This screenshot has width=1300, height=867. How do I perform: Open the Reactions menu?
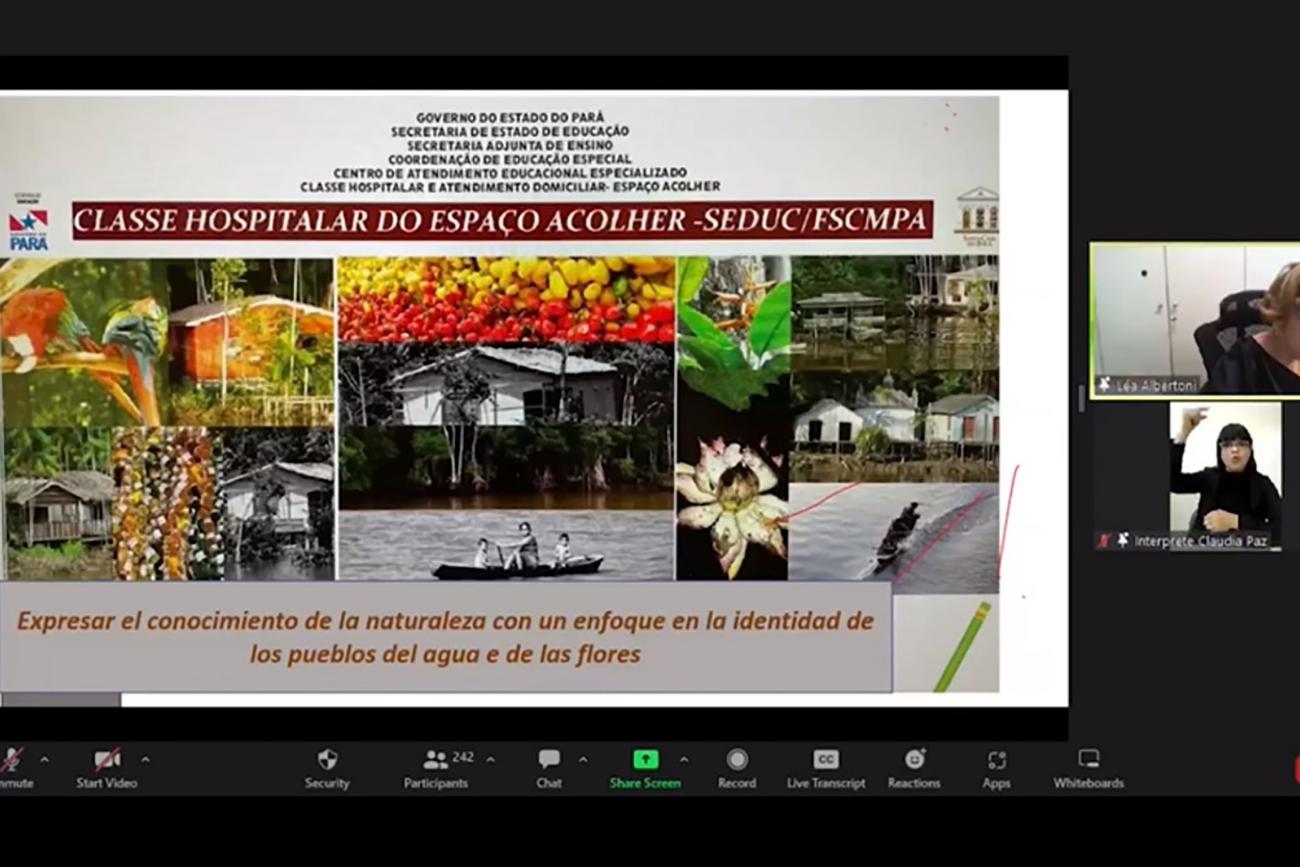(914, 768)
